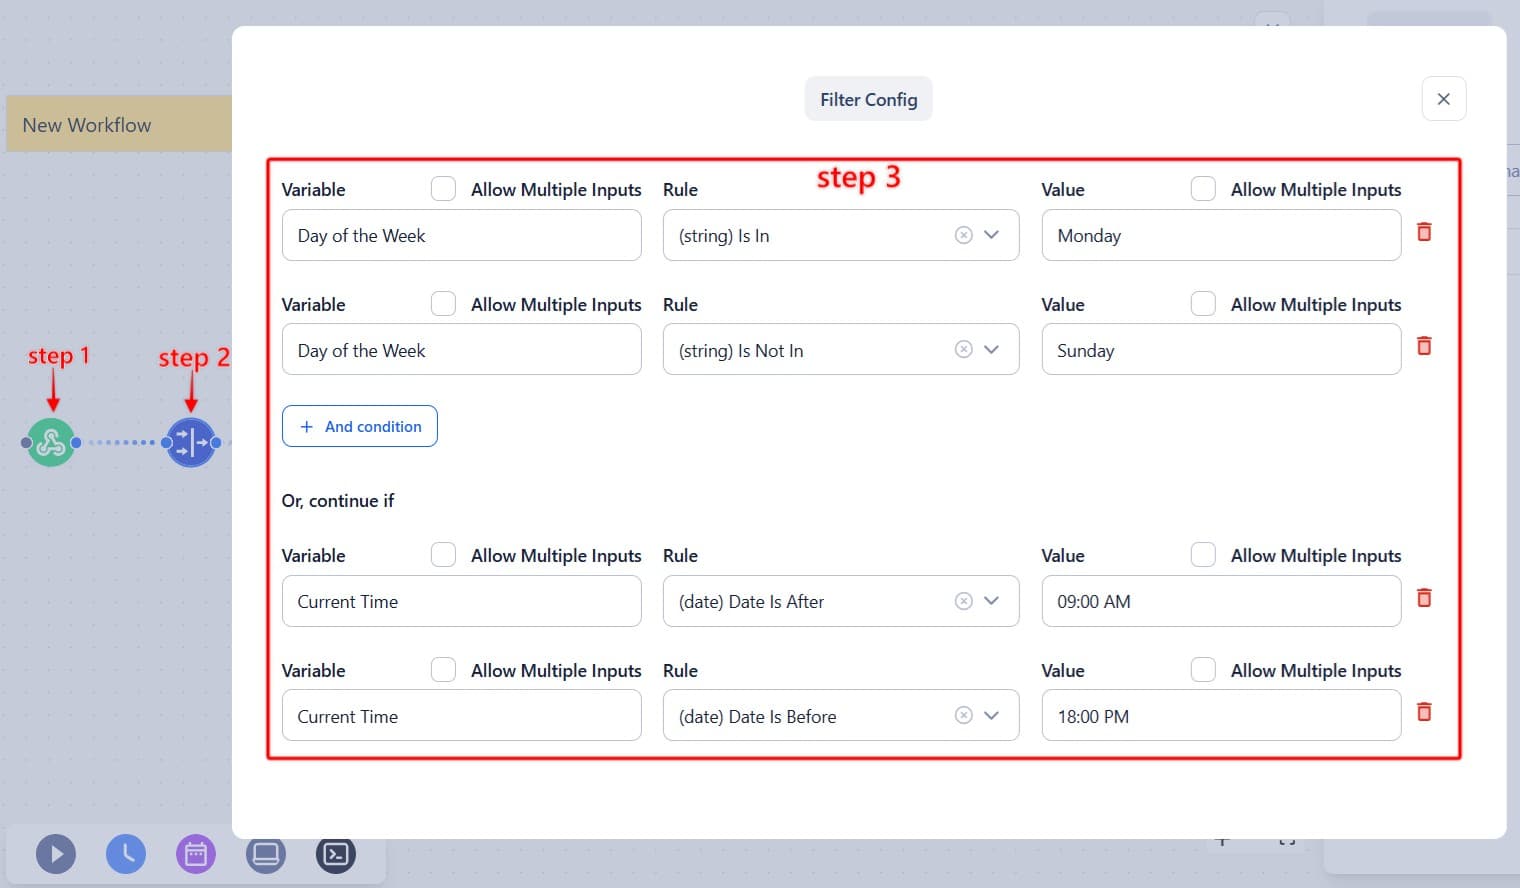The height and width of the screenshot is (888, 1520).
Task: Select the green webhook trigger node
Action: click(50, 441)
